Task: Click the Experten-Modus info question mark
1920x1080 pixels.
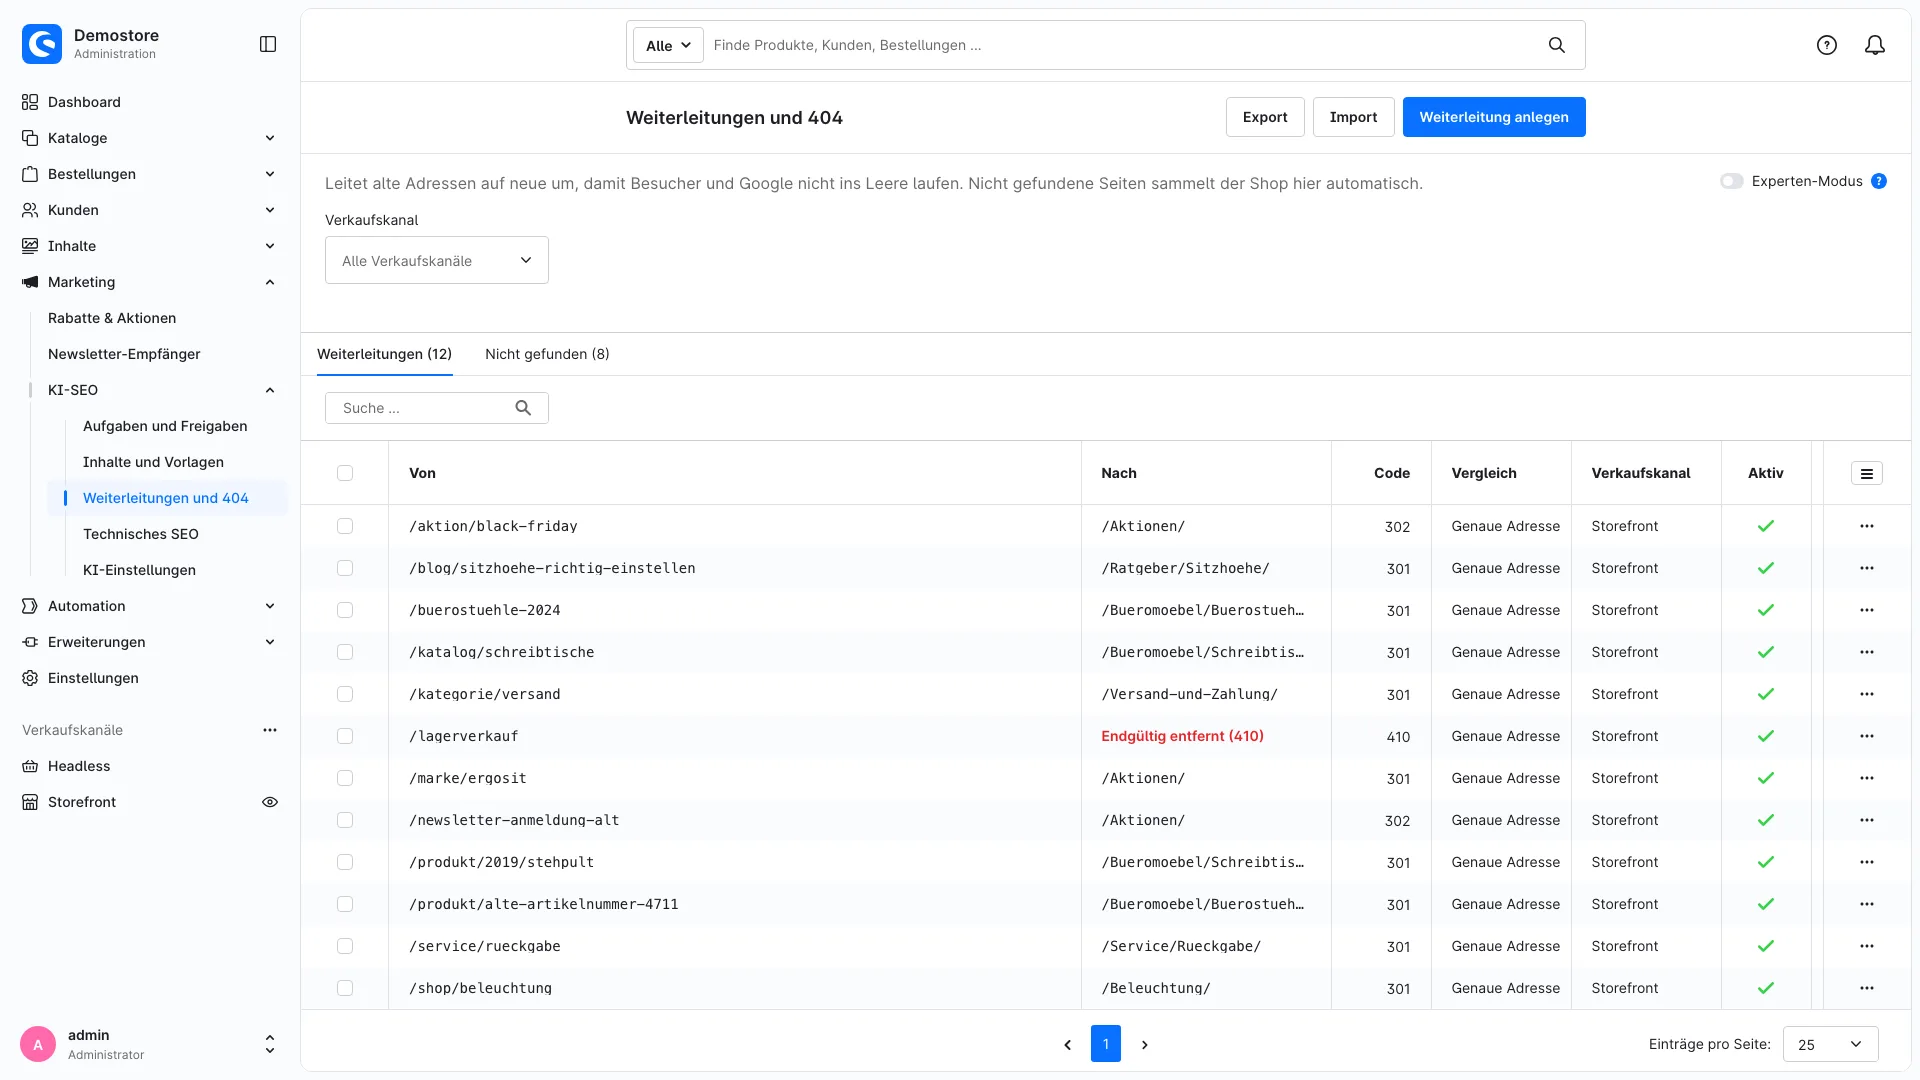Action: [x=1879, y=181]
